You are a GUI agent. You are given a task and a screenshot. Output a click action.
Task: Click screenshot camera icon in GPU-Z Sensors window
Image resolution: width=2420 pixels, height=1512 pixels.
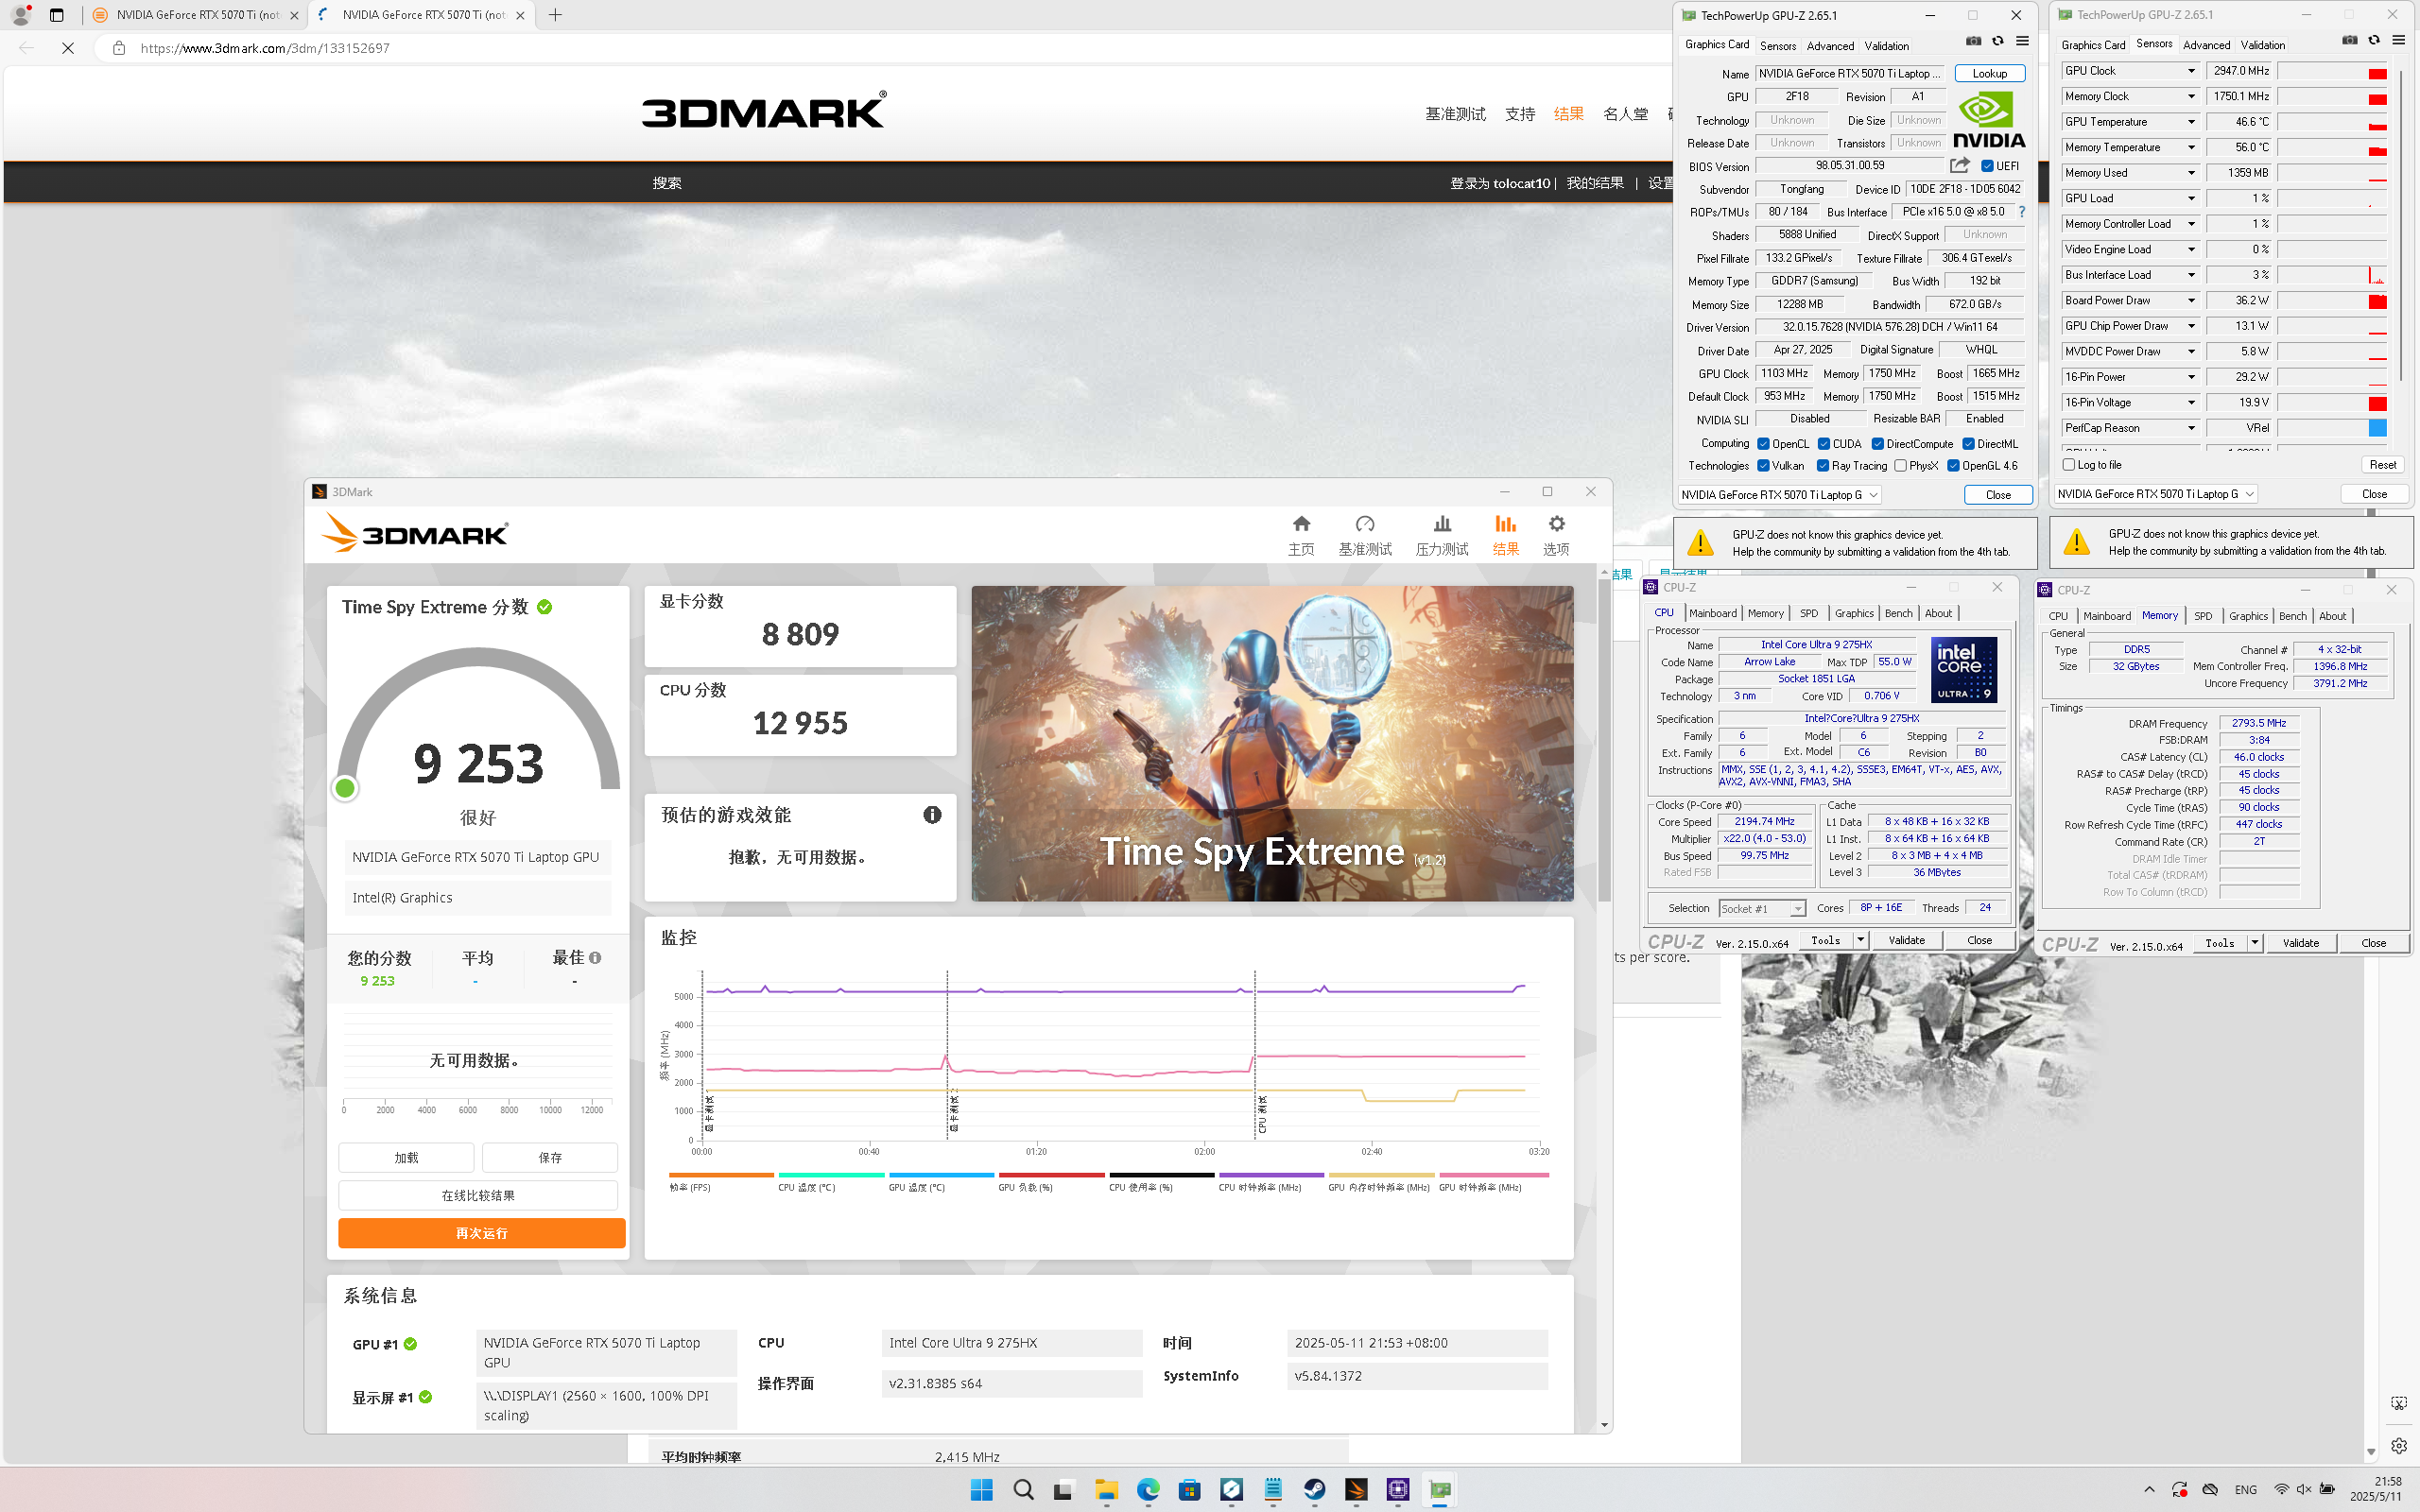(x=2349, y=40)
